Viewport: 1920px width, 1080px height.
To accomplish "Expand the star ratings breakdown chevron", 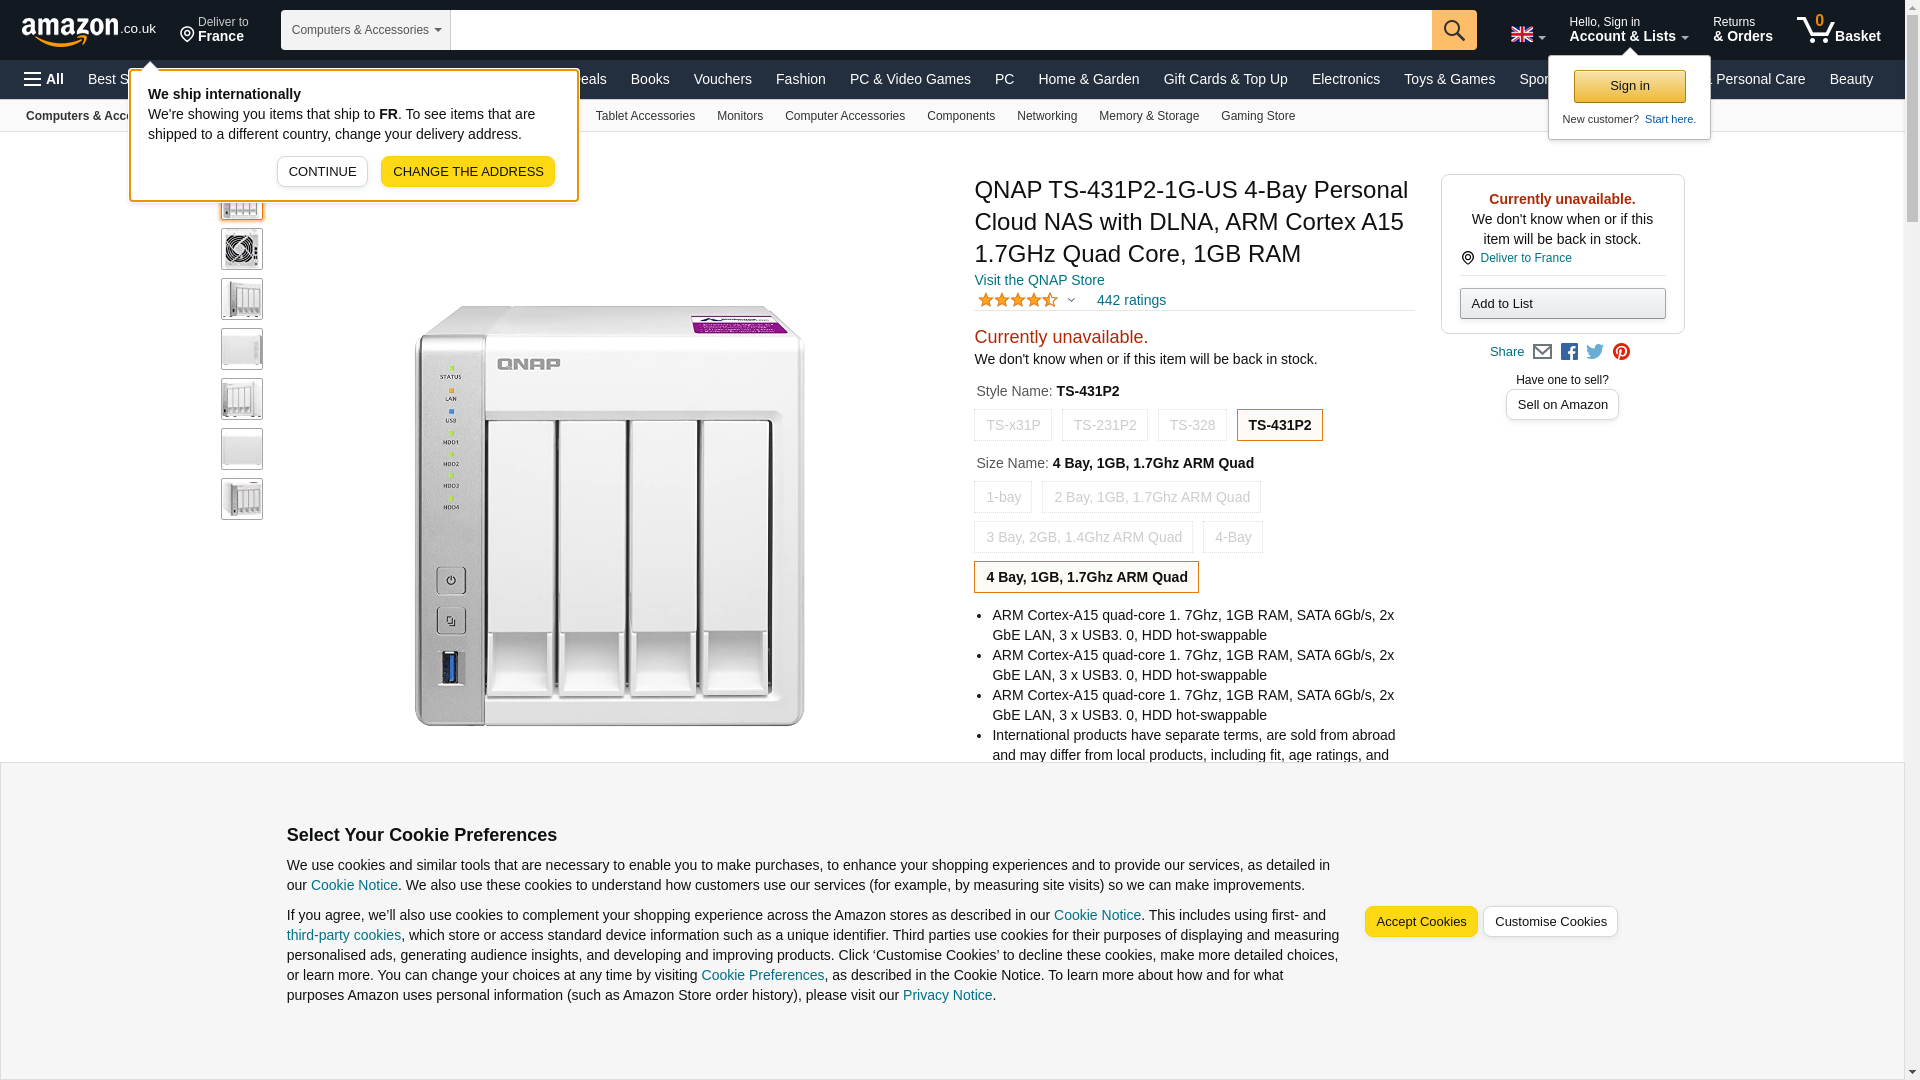I will click(x=1071, y=300).
